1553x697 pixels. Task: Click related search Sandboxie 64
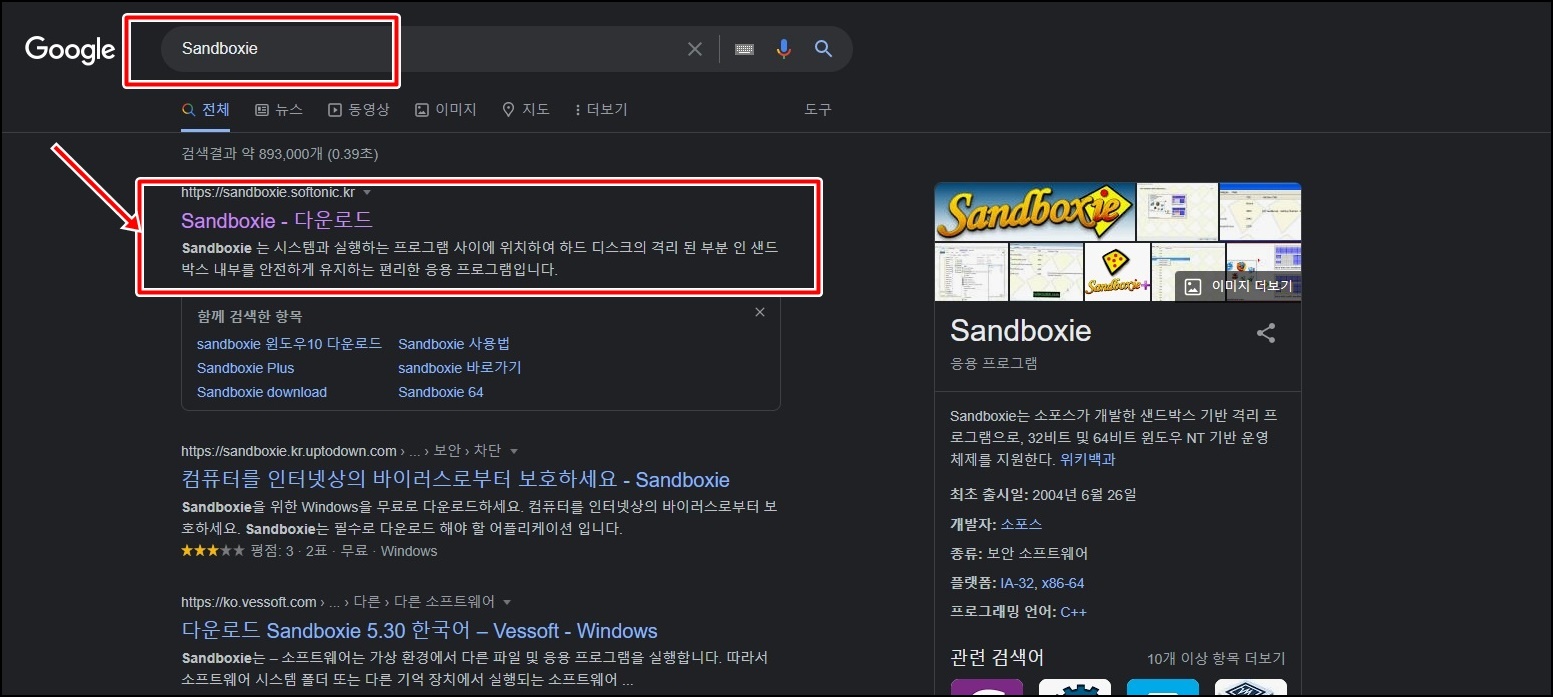(441, 392)
